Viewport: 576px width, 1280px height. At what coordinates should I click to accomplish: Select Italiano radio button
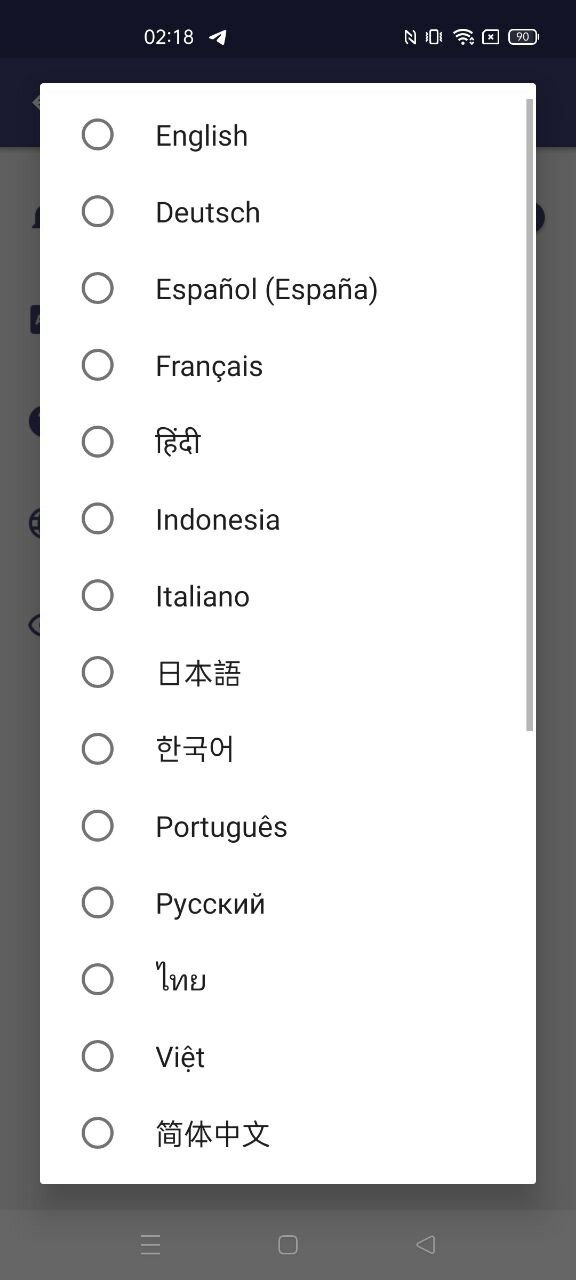97,596
